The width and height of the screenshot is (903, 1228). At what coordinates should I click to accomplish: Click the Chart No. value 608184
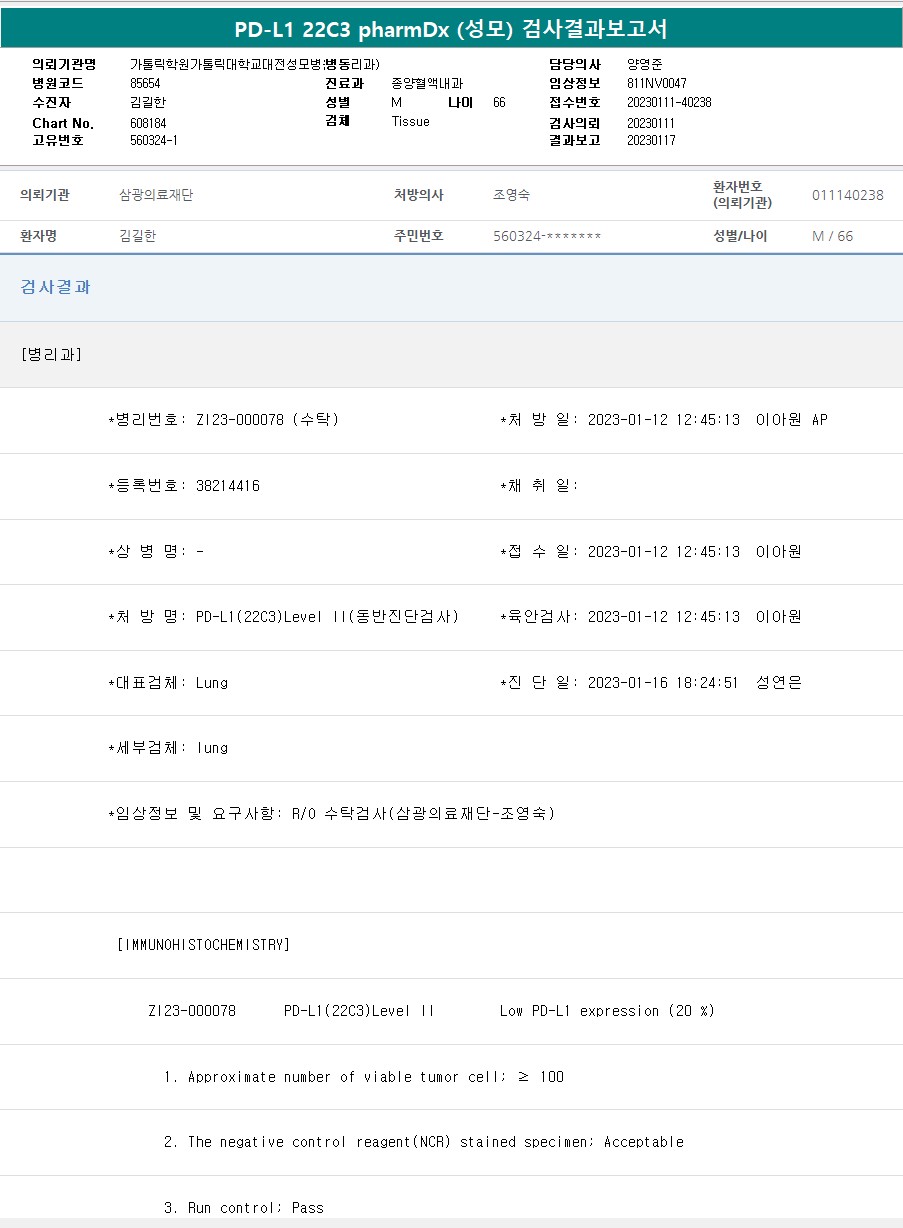[x=148, y=122]
